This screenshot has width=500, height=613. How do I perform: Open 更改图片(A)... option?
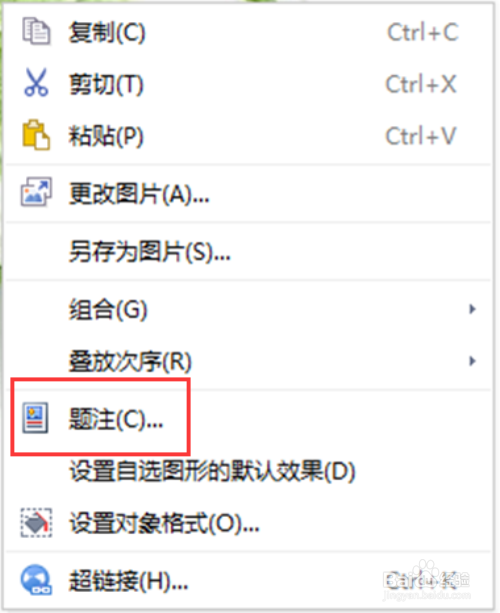248,193
